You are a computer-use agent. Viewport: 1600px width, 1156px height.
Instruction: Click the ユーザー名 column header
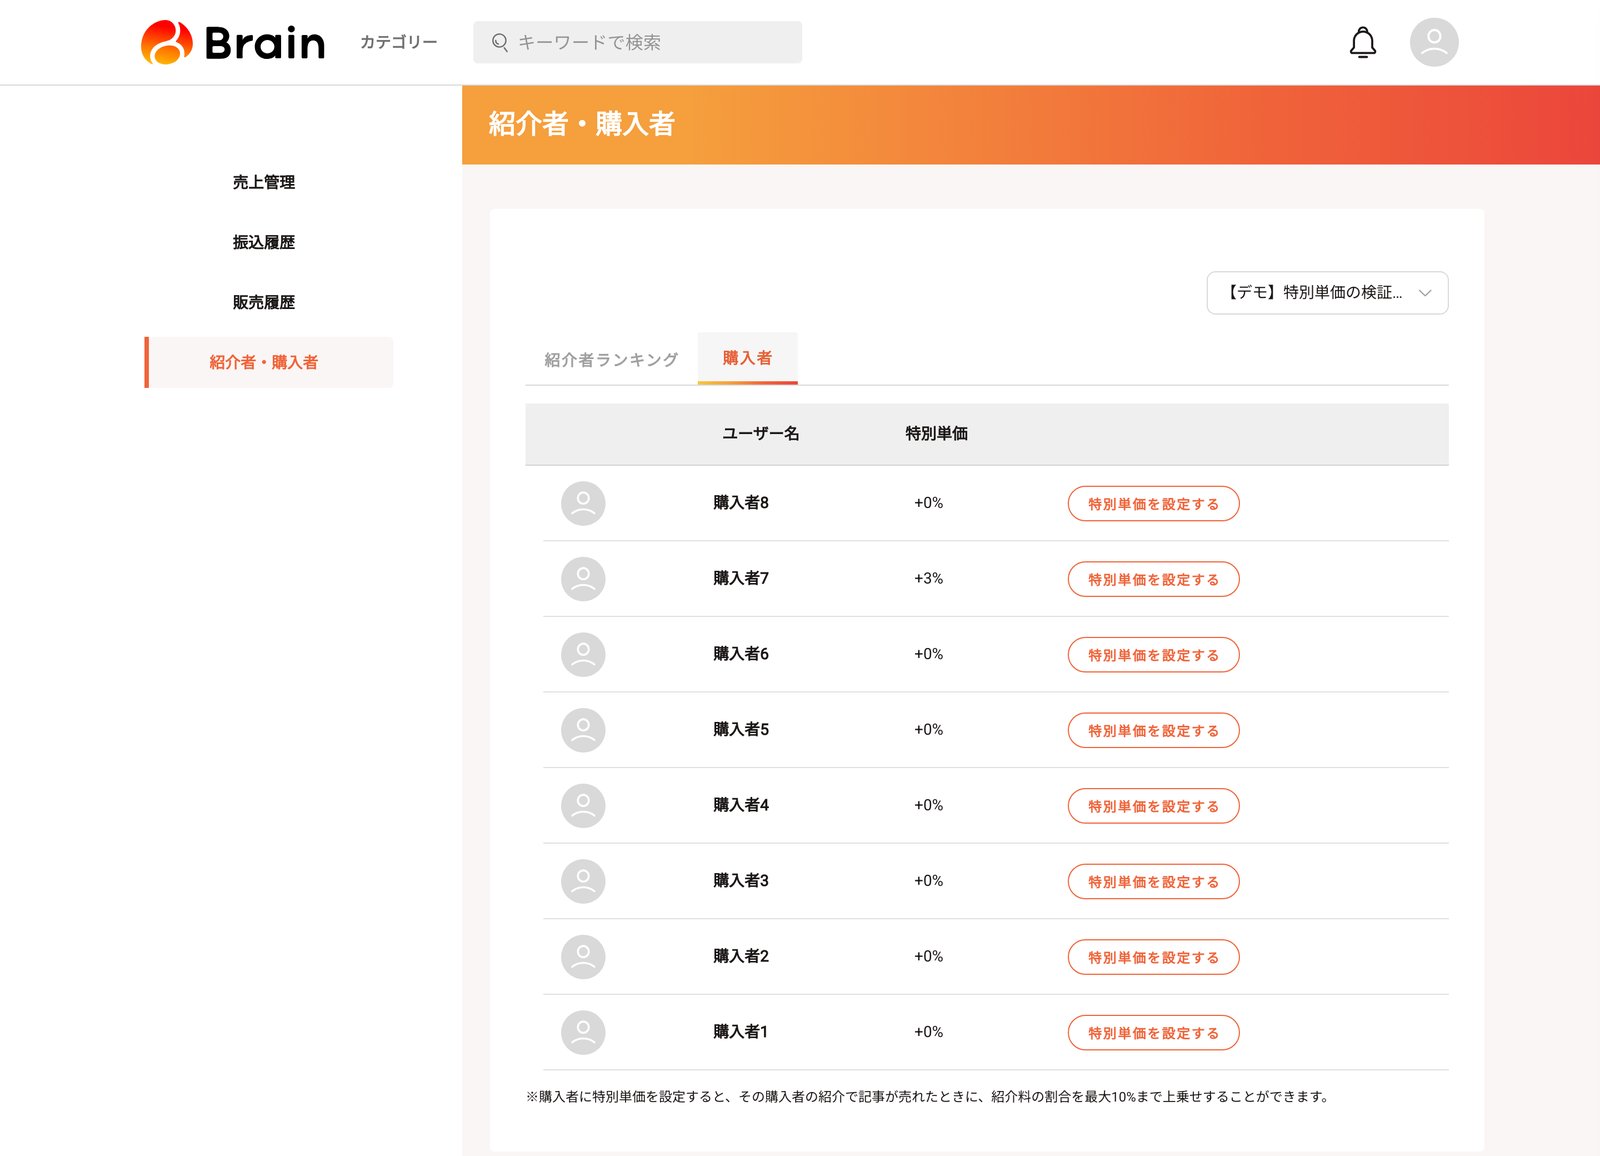(x=760, y=433)
